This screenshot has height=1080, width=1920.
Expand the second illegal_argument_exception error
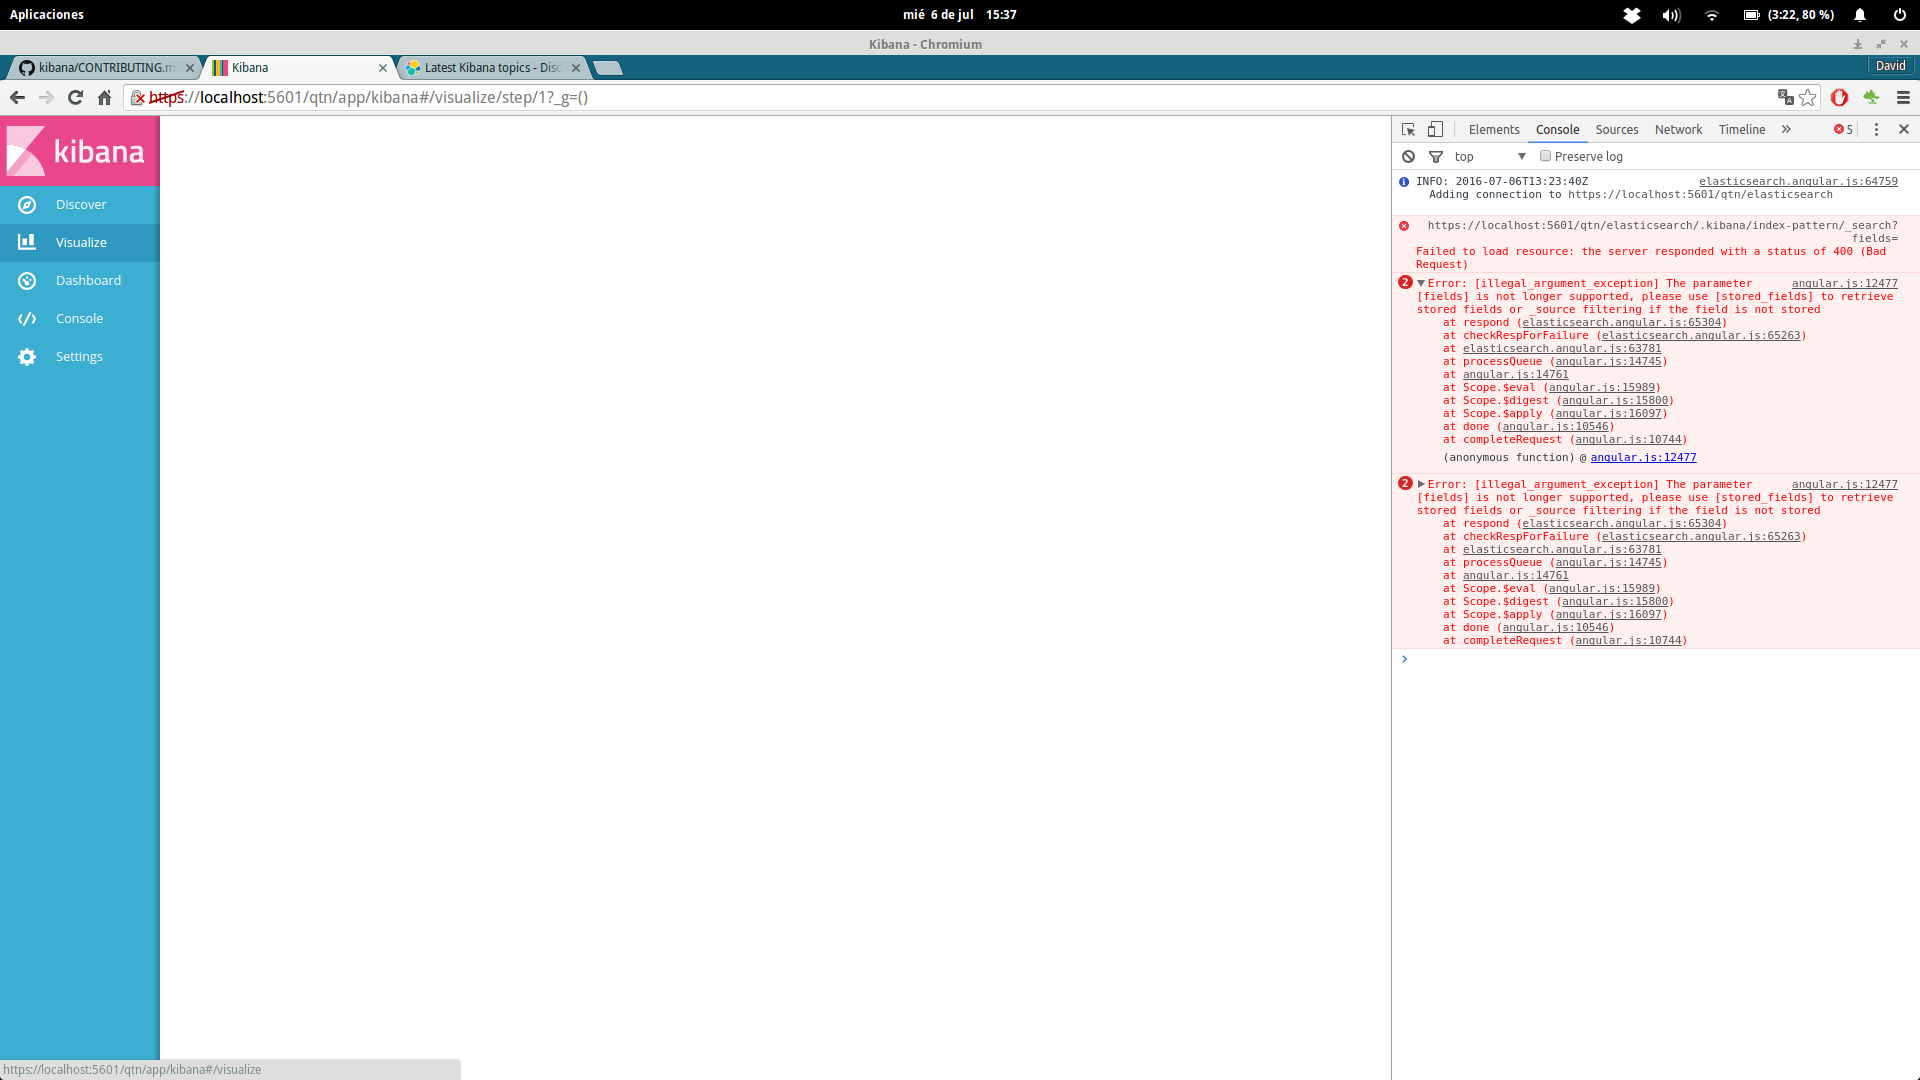(x=1421, y=484)
